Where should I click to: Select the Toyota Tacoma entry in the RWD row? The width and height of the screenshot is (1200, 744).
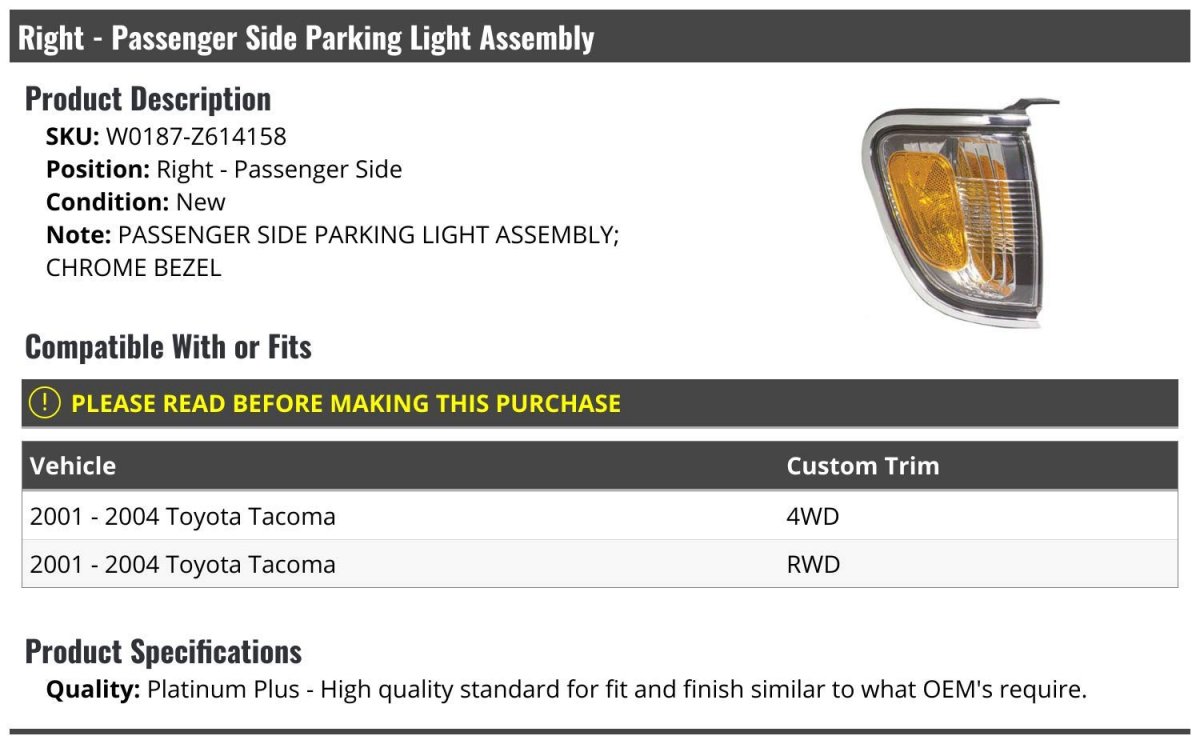[183, 565]
